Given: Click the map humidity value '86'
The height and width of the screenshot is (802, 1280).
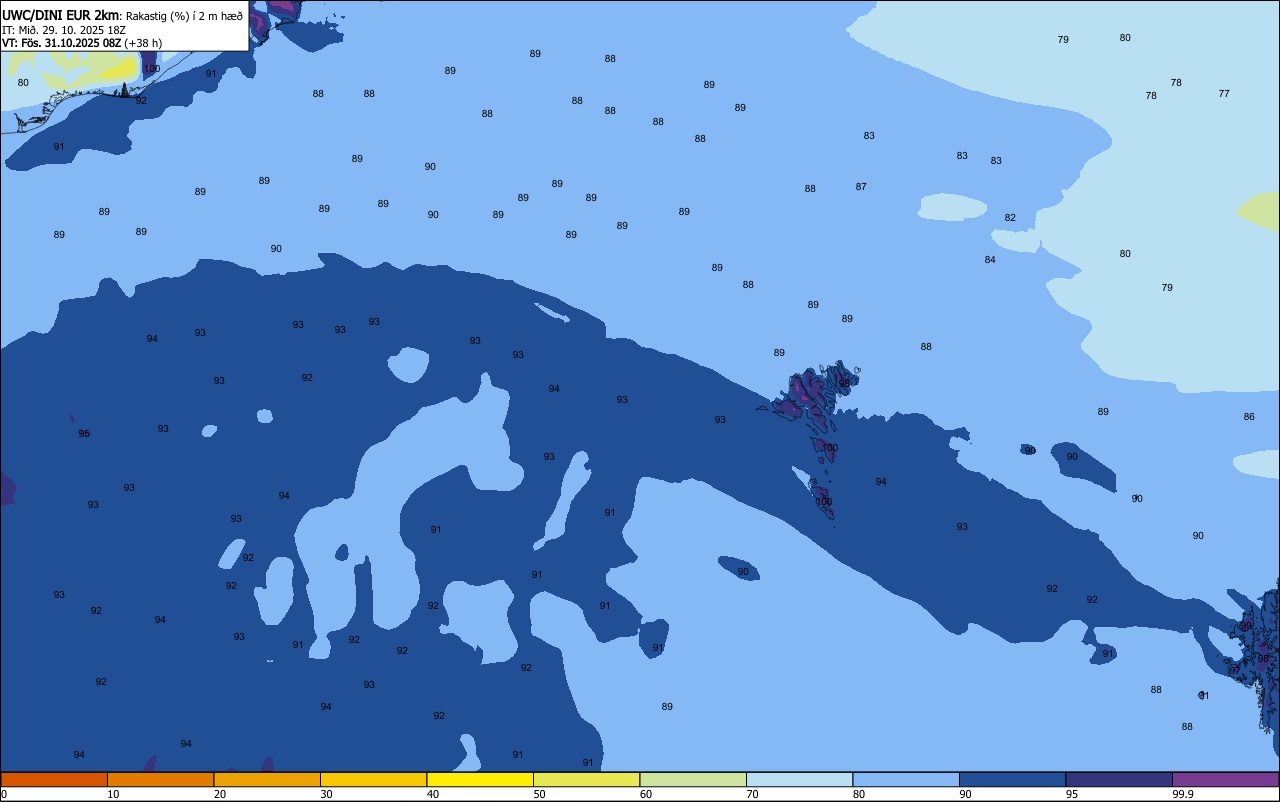Looking at the screenshot, I should [1249, 417].
